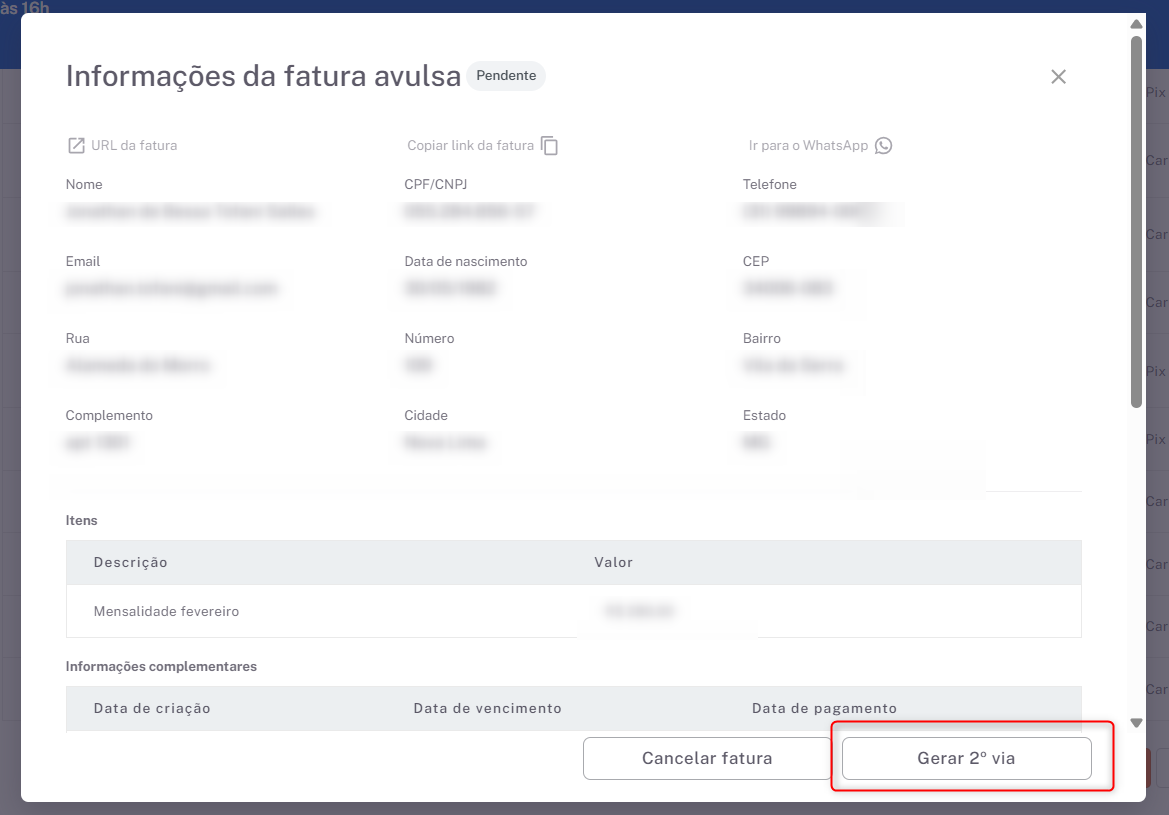Click the copy icon after Copiar link da fatura
The image size is (1169, 815).
point(549,146)
